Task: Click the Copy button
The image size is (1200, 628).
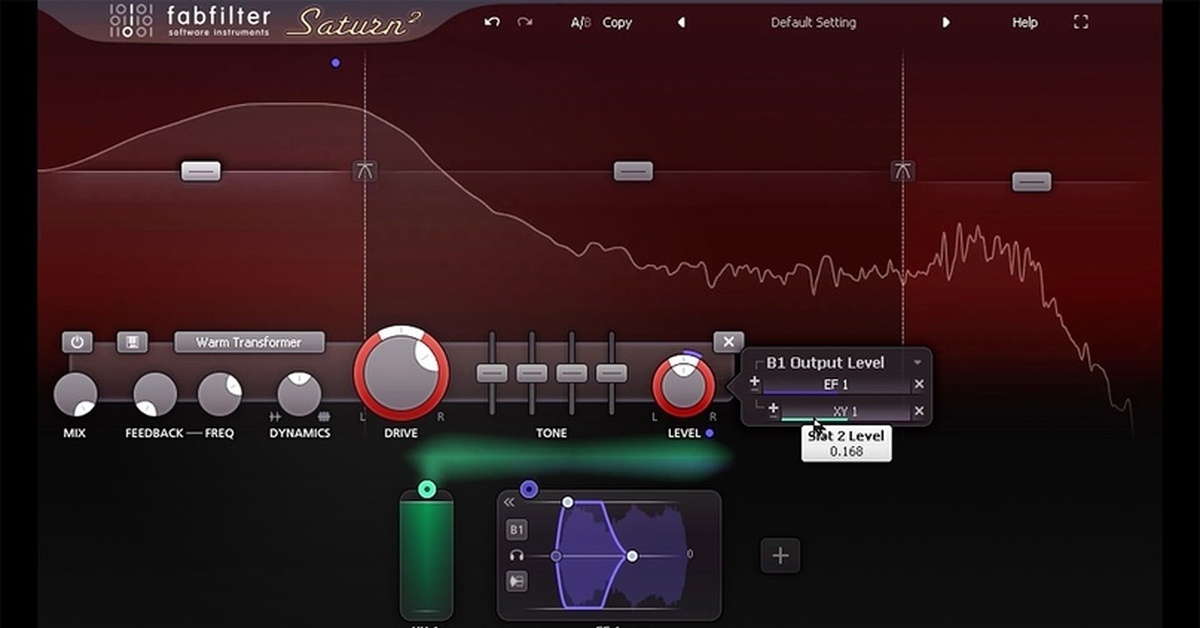Action: (617, 22)
